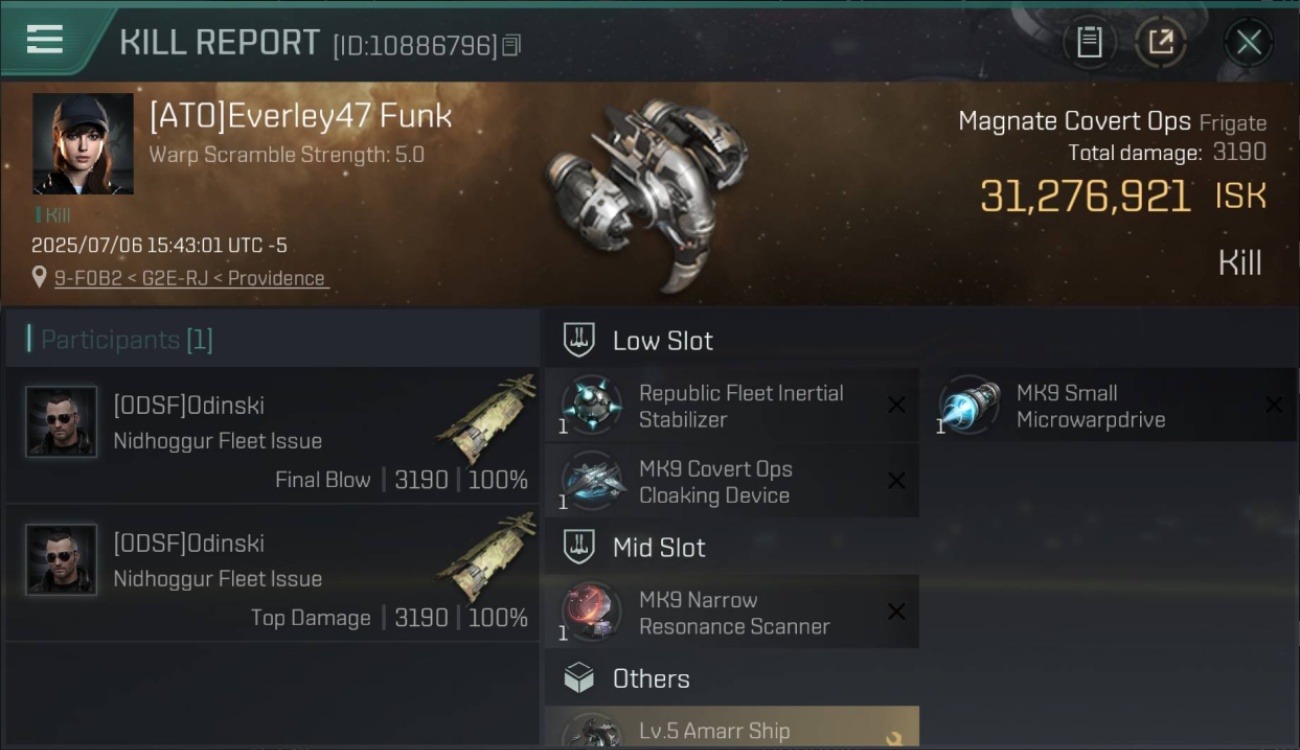Click the share export icon
Screen dimensions: 1300x750
pyautogui.click(x=1160, y=42)
